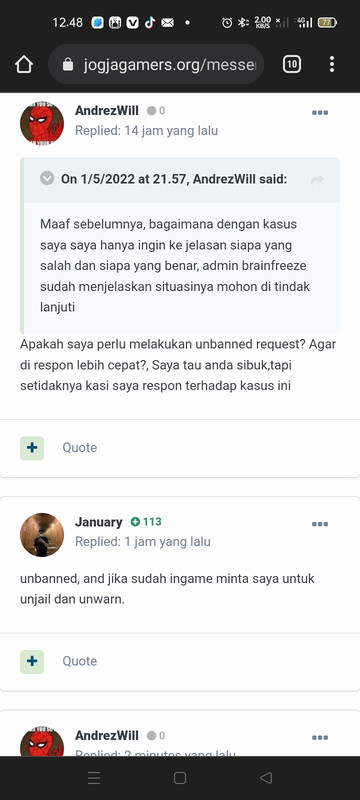Quote AndrezWill's reply
The image size is (360, 800).
(80, 447)
